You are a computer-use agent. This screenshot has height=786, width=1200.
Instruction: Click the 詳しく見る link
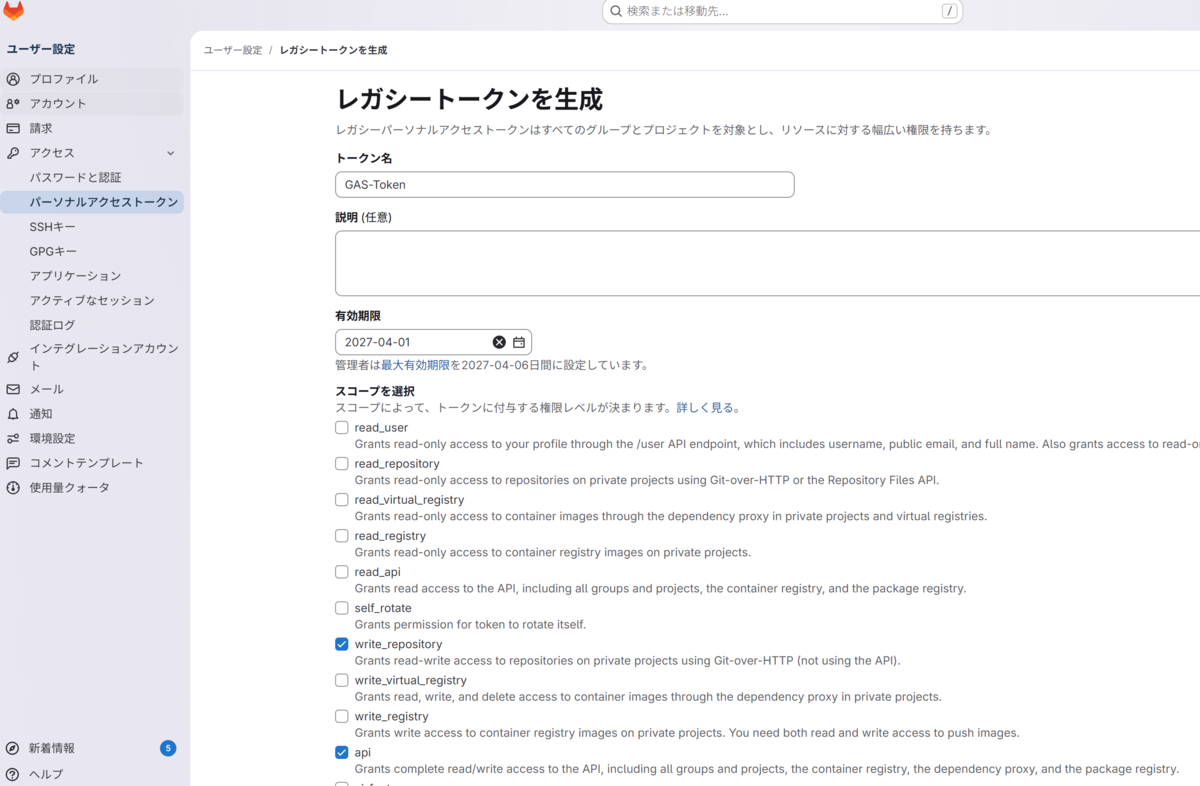tap(705, 408)
